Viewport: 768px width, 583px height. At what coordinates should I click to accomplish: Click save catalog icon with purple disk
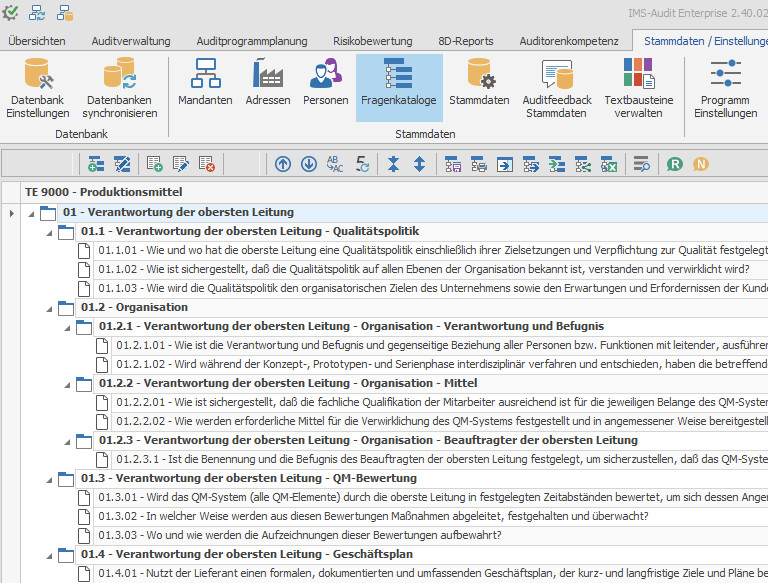click(453, 164)
